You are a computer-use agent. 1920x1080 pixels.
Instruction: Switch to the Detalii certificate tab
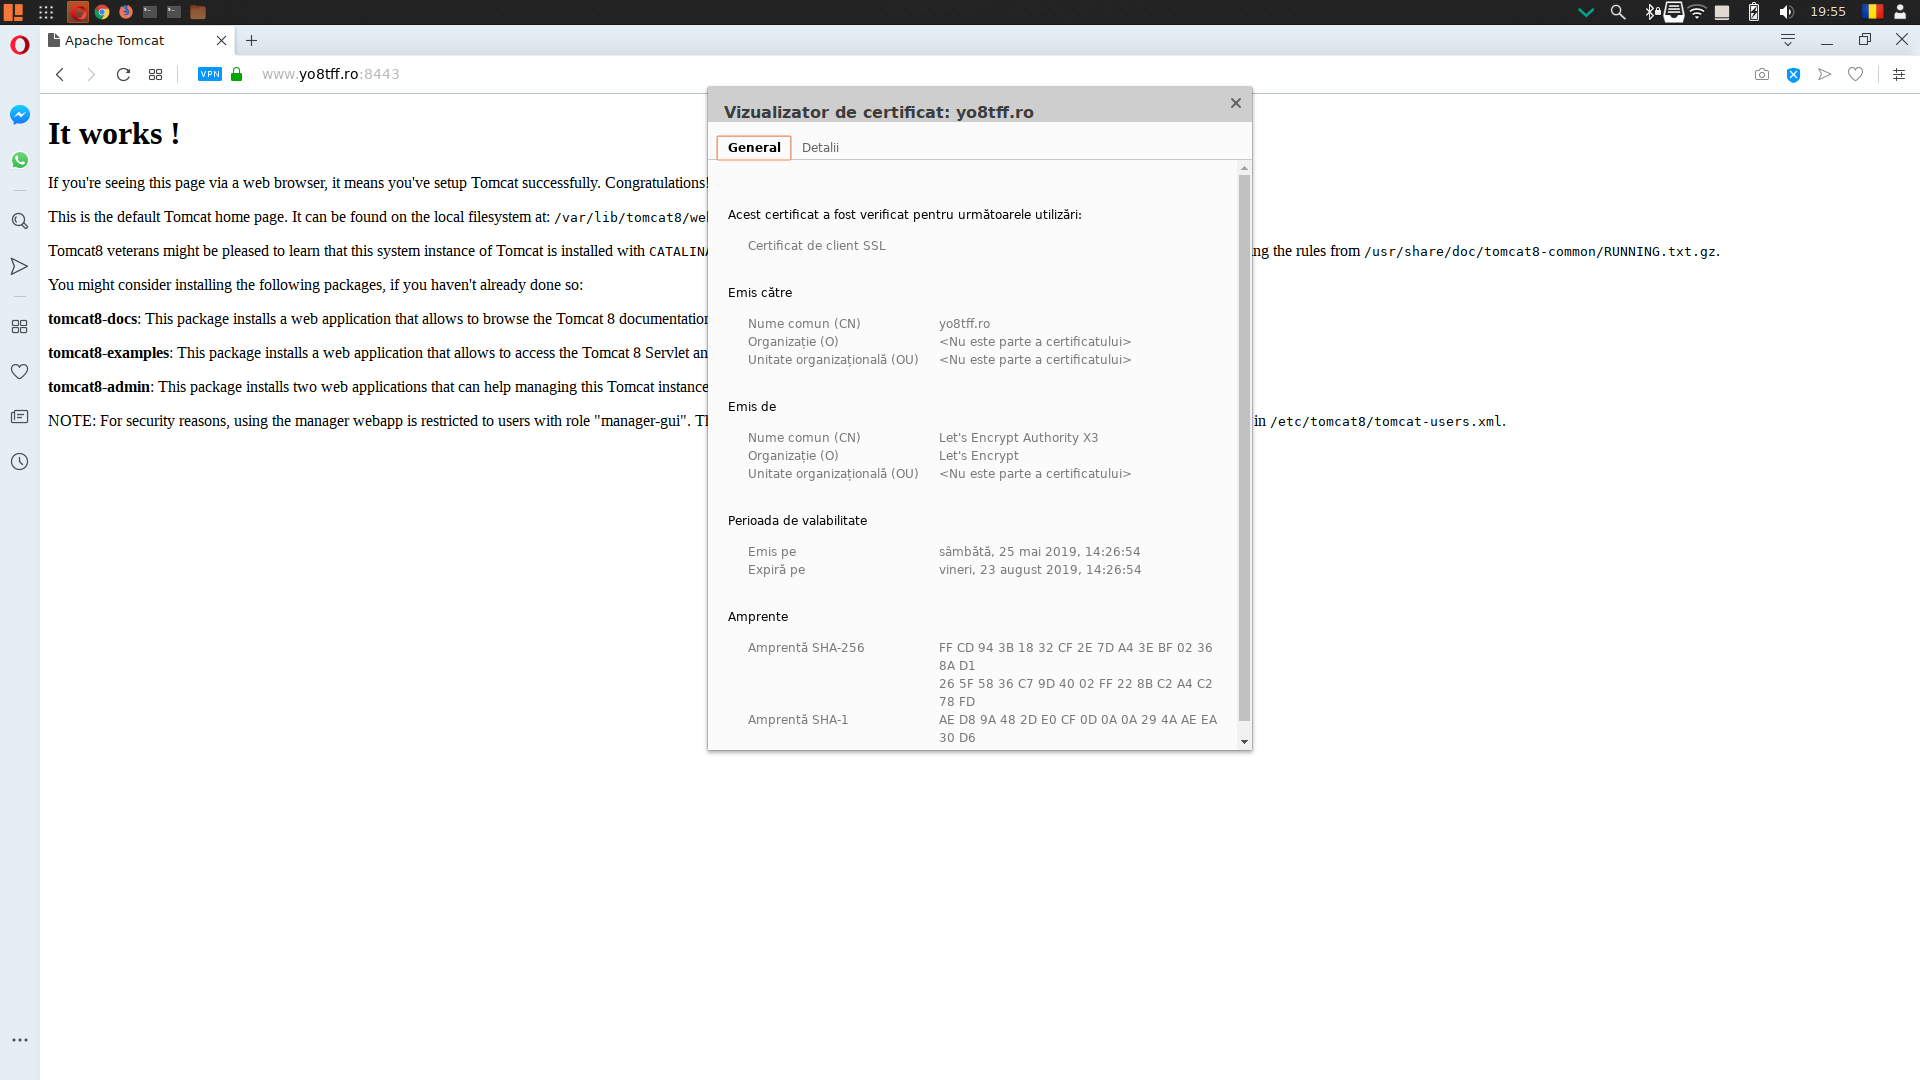(820, 147)
